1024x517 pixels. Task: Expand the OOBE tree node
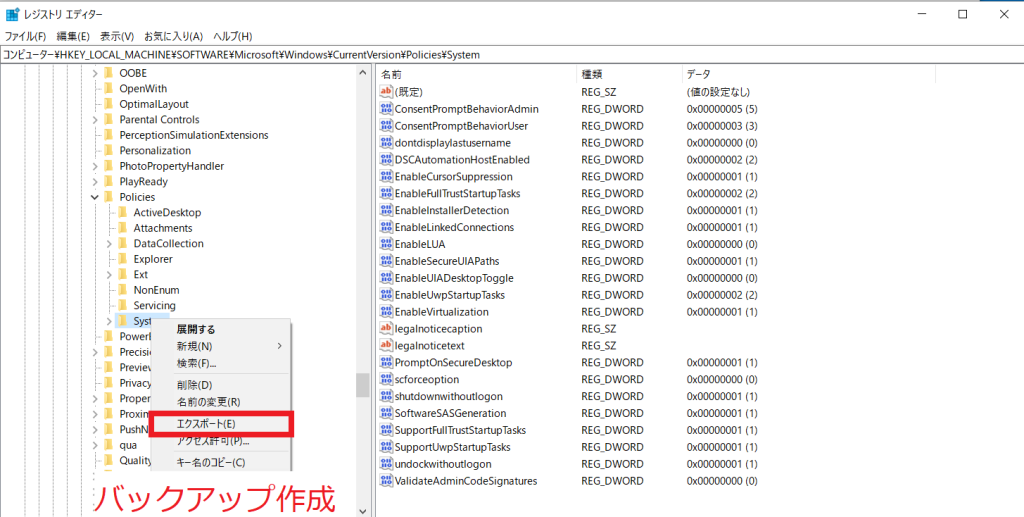pos(95,73)
